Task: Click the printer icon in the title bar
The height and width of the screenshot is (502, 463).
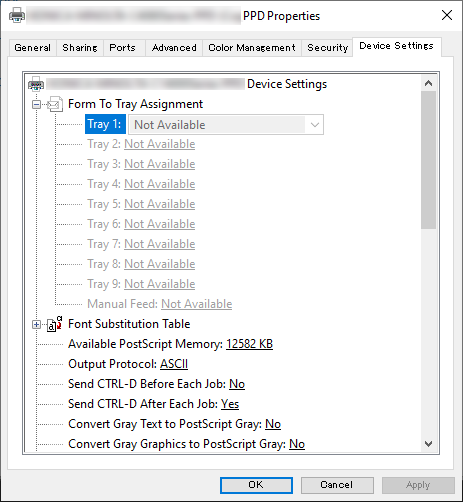Action: tap(17, 15)
